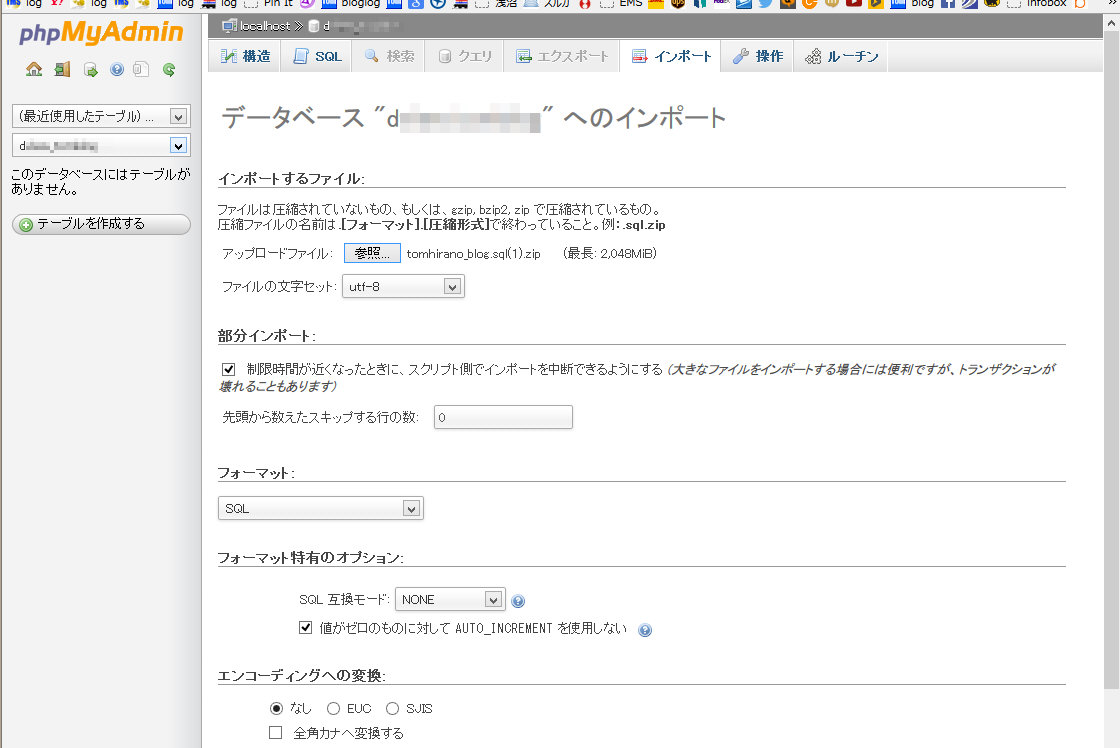This screenshot has height=748, width=1120.
Task: Click the reload navigation frame icon
Action: coord(169,70)
